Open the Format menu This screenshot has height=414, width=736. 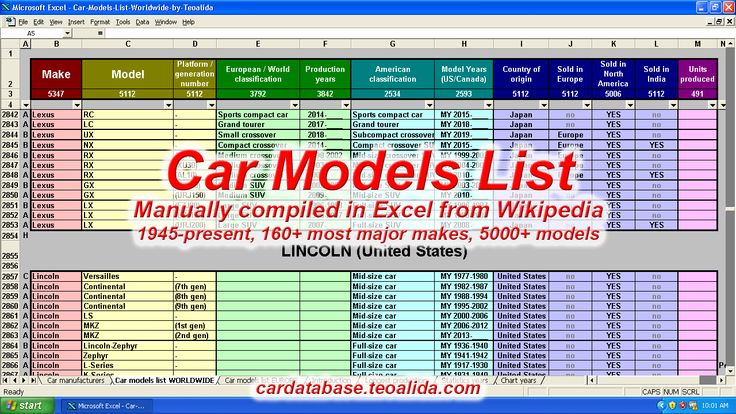coord(100,22)
